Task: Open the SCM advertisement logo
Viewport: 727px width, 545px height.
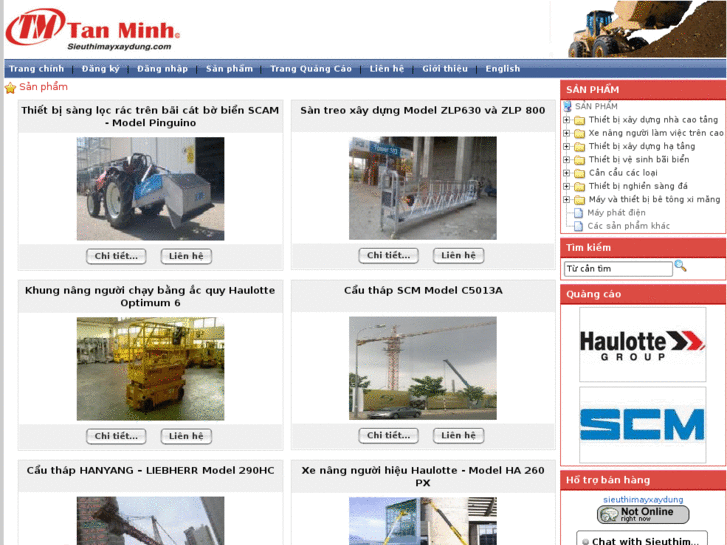Action: click(643, 425)
